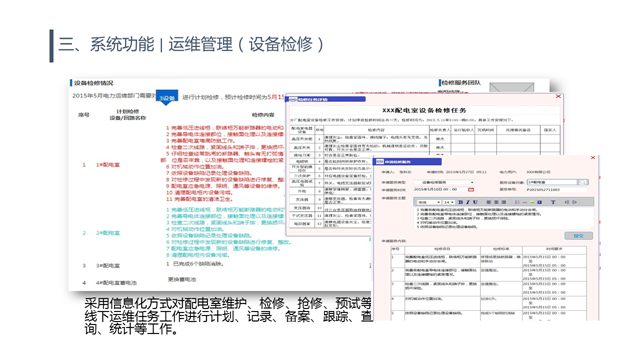
Task: Click the dark blue icon beside the image icon
Action: tap(540, 202)
